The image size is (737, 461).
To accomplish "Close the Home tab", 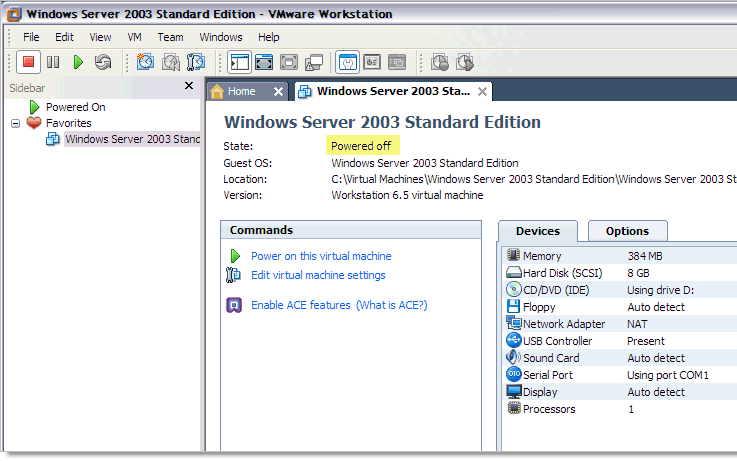I will [278, 92].
